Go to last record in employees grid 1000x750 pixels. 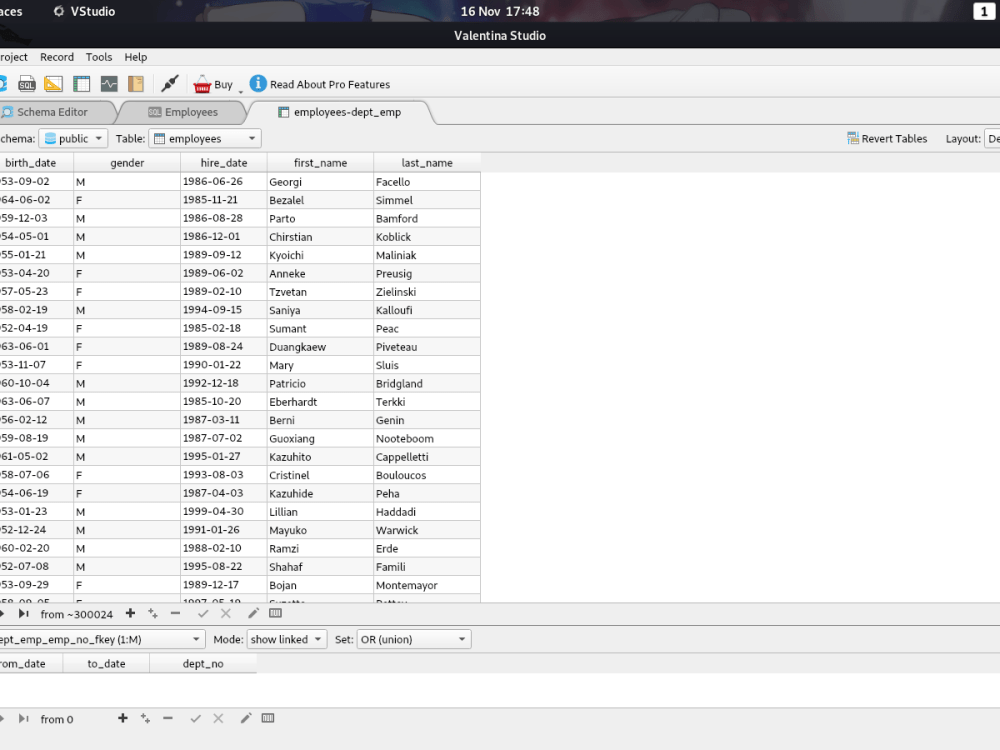tap(24, 614)
